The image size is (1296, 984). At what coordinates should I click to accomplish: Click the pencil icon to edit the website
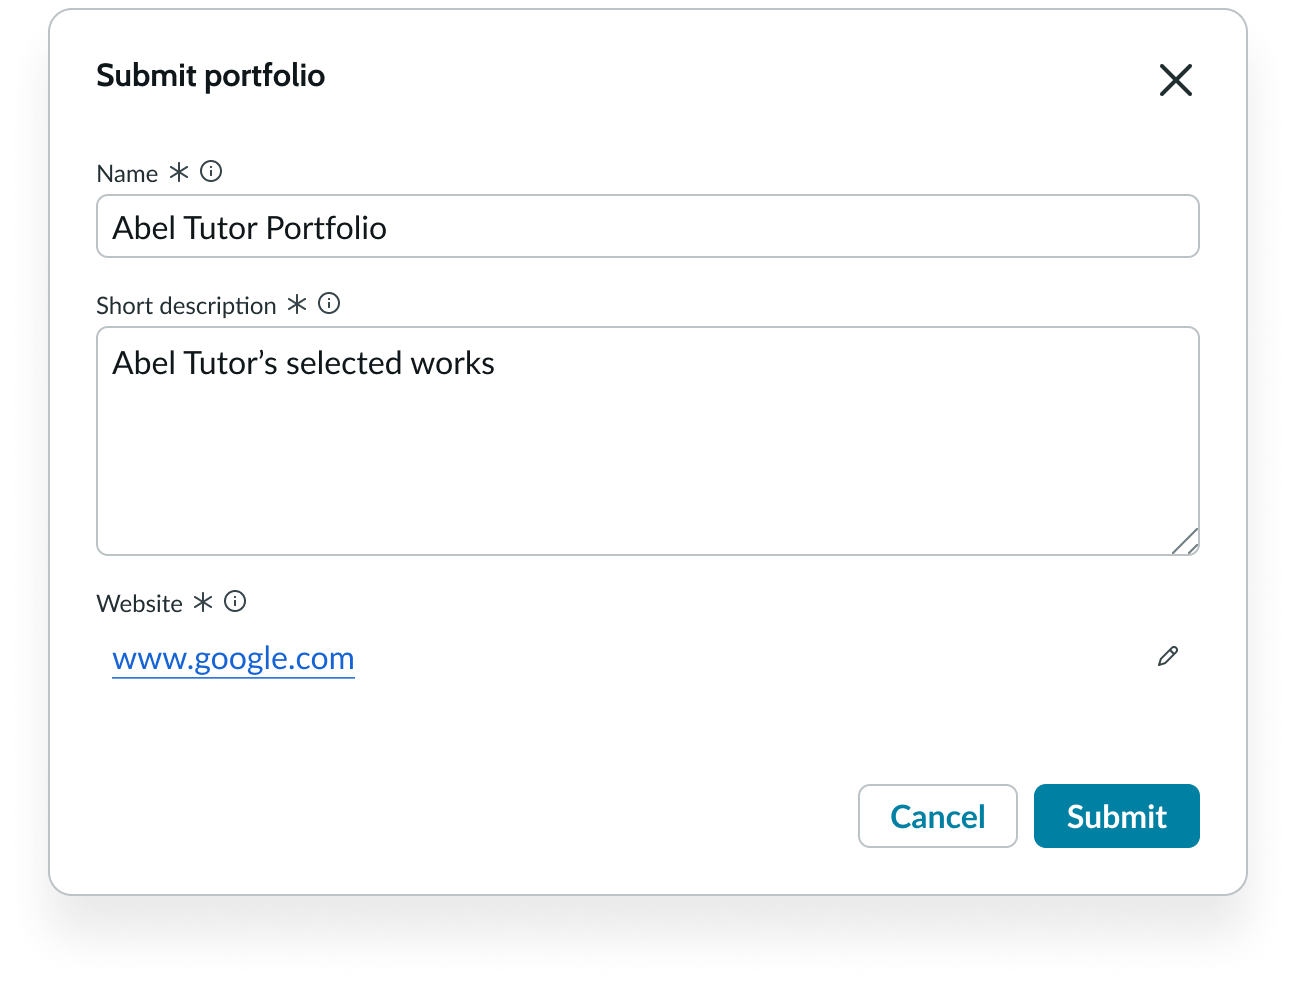point(1168,657)
